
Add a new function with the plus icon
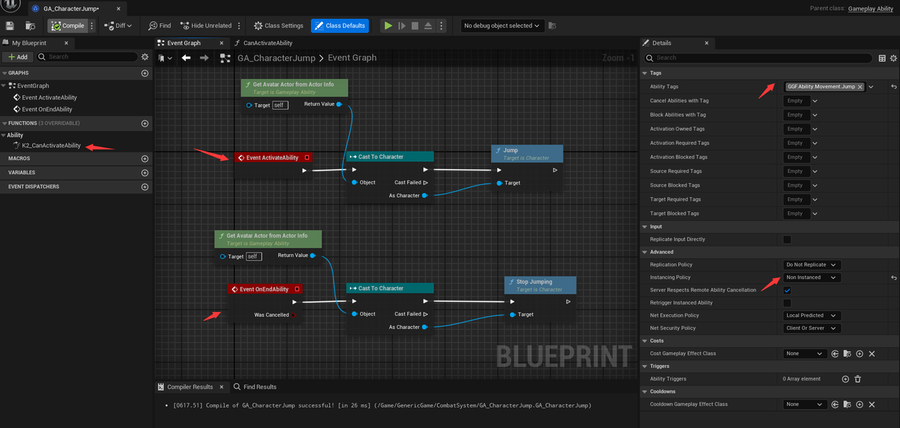[x=145, y=123]
